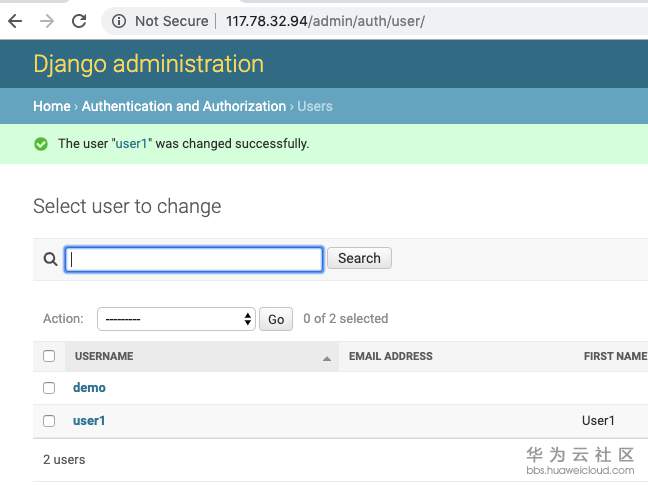Open user1 link in the table
The height and width of the screenshot is (485, 648).
(x=89, y=421)
